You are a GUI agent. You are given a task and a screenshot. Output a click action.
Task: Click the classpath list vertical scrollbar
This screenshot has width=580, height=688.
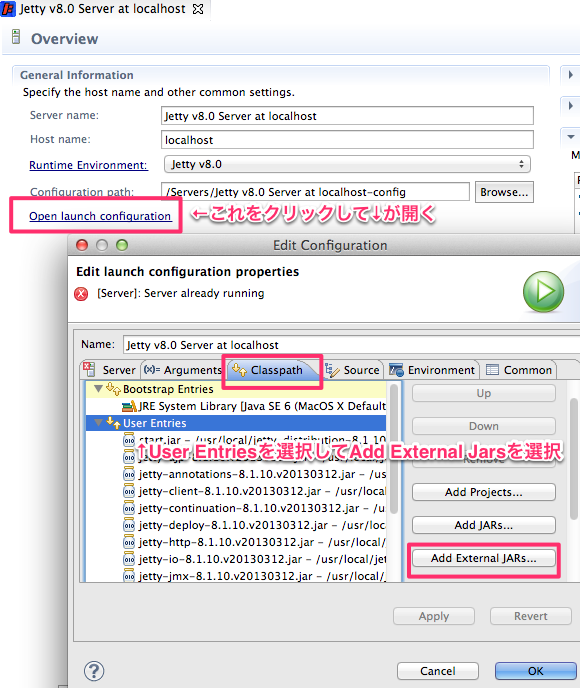coord(394,449)
